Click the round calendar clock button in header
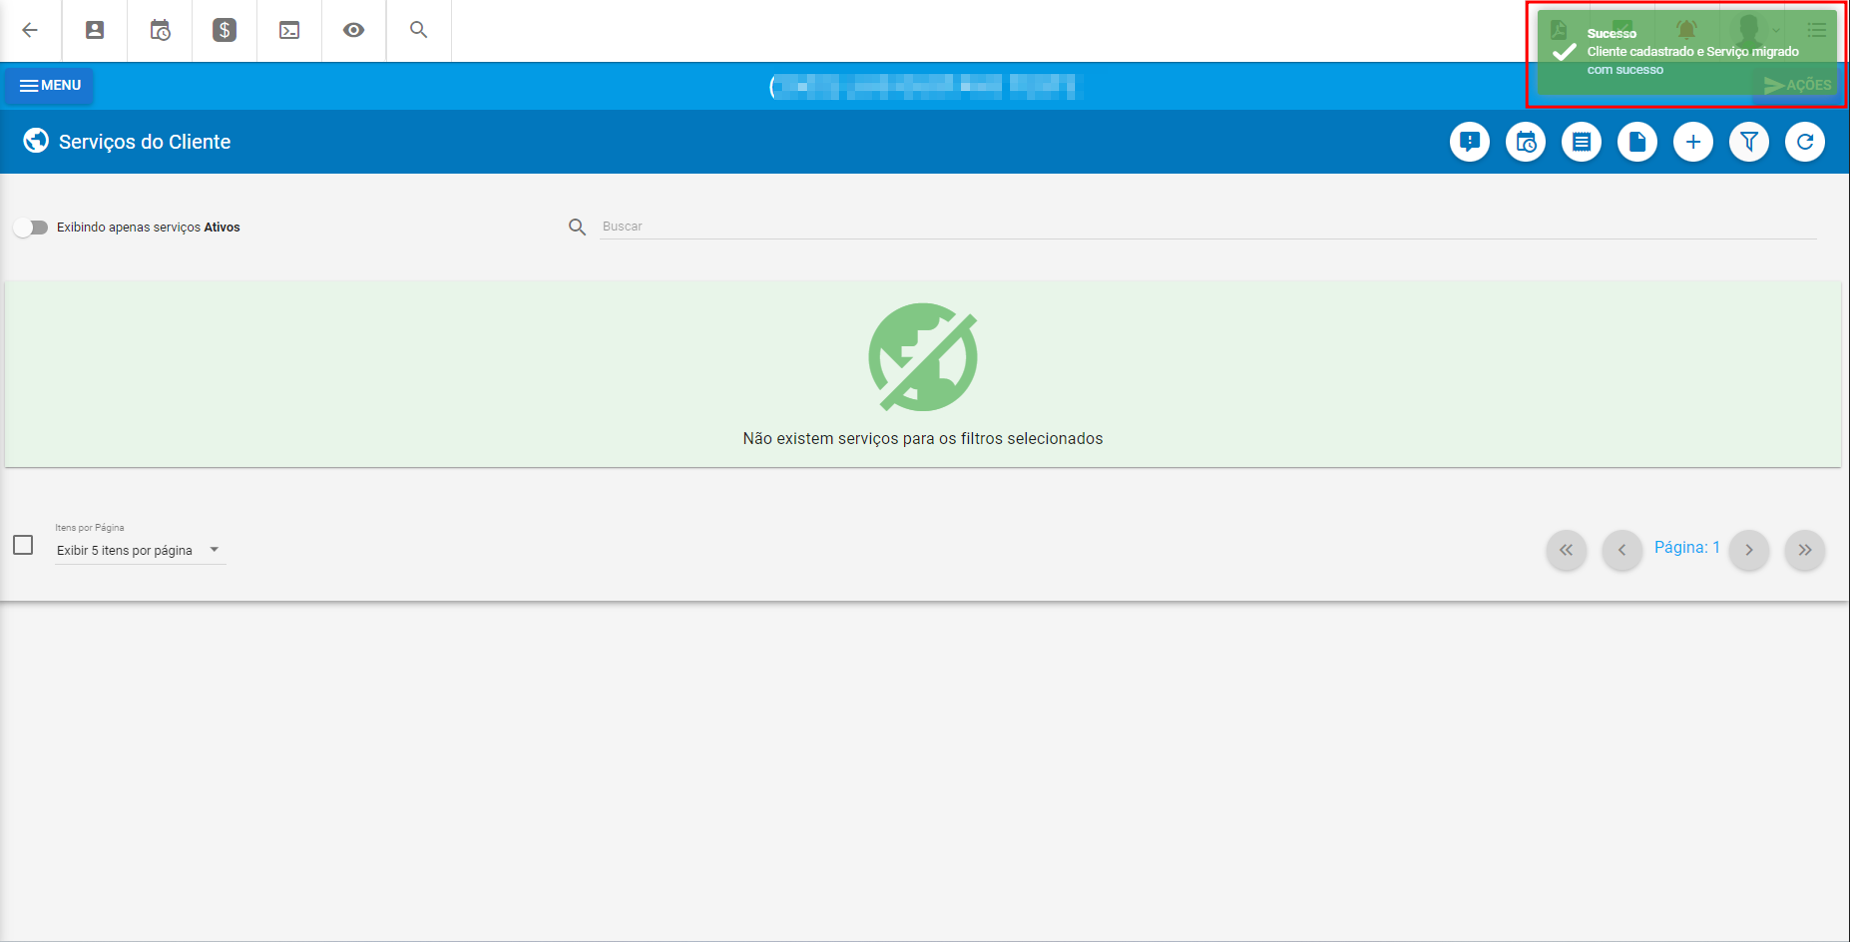The image size is (1850, 942). [1525, 142]
